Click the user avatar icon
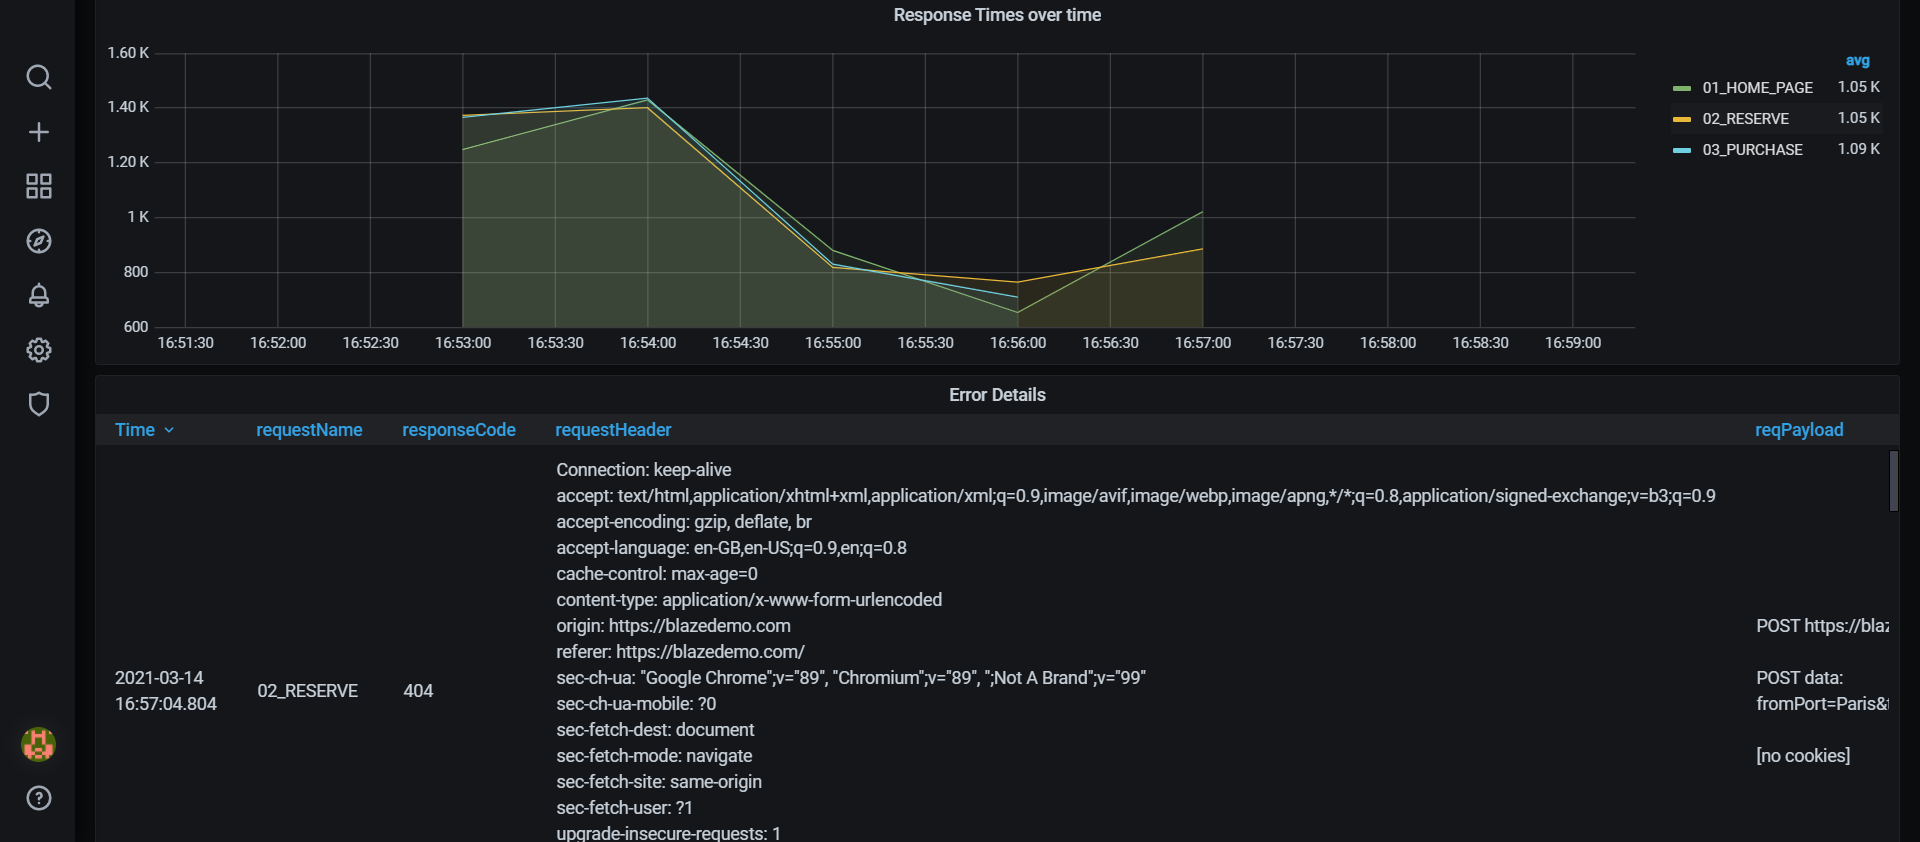Viewport: 1920px width, 842px height. [39, 744]
